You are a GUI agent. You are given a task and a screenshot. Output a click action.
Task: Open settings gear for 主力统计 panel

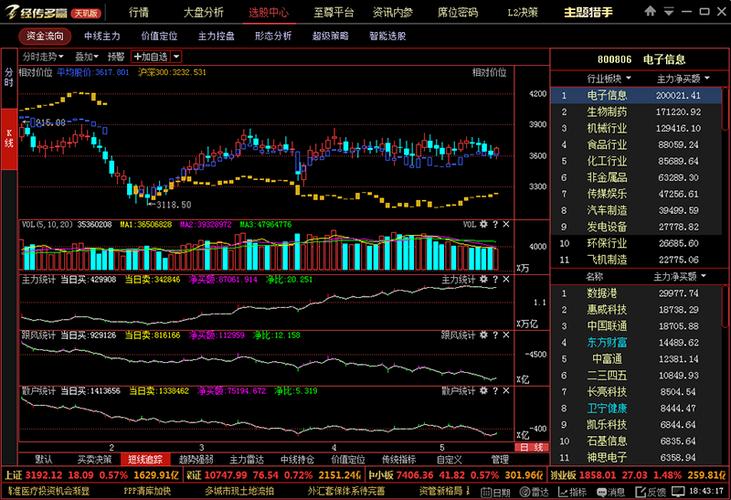tap(483, 279)
